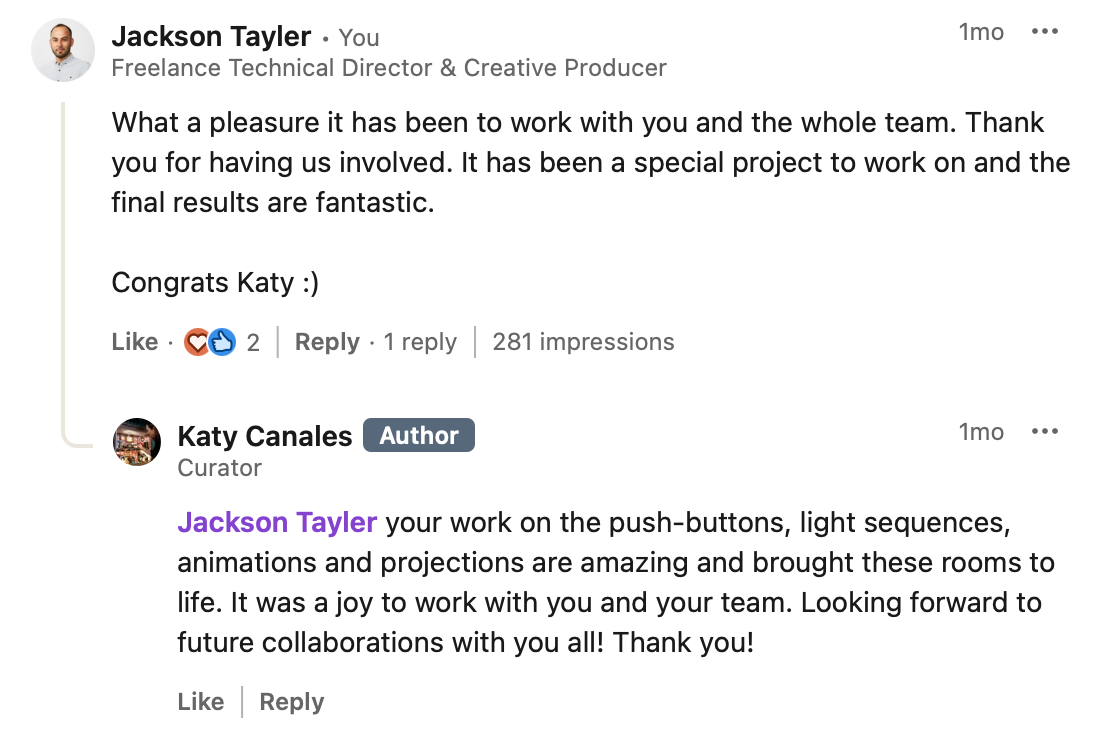View the reactions count of 2

pyautogui.click(x=253, y=343)
